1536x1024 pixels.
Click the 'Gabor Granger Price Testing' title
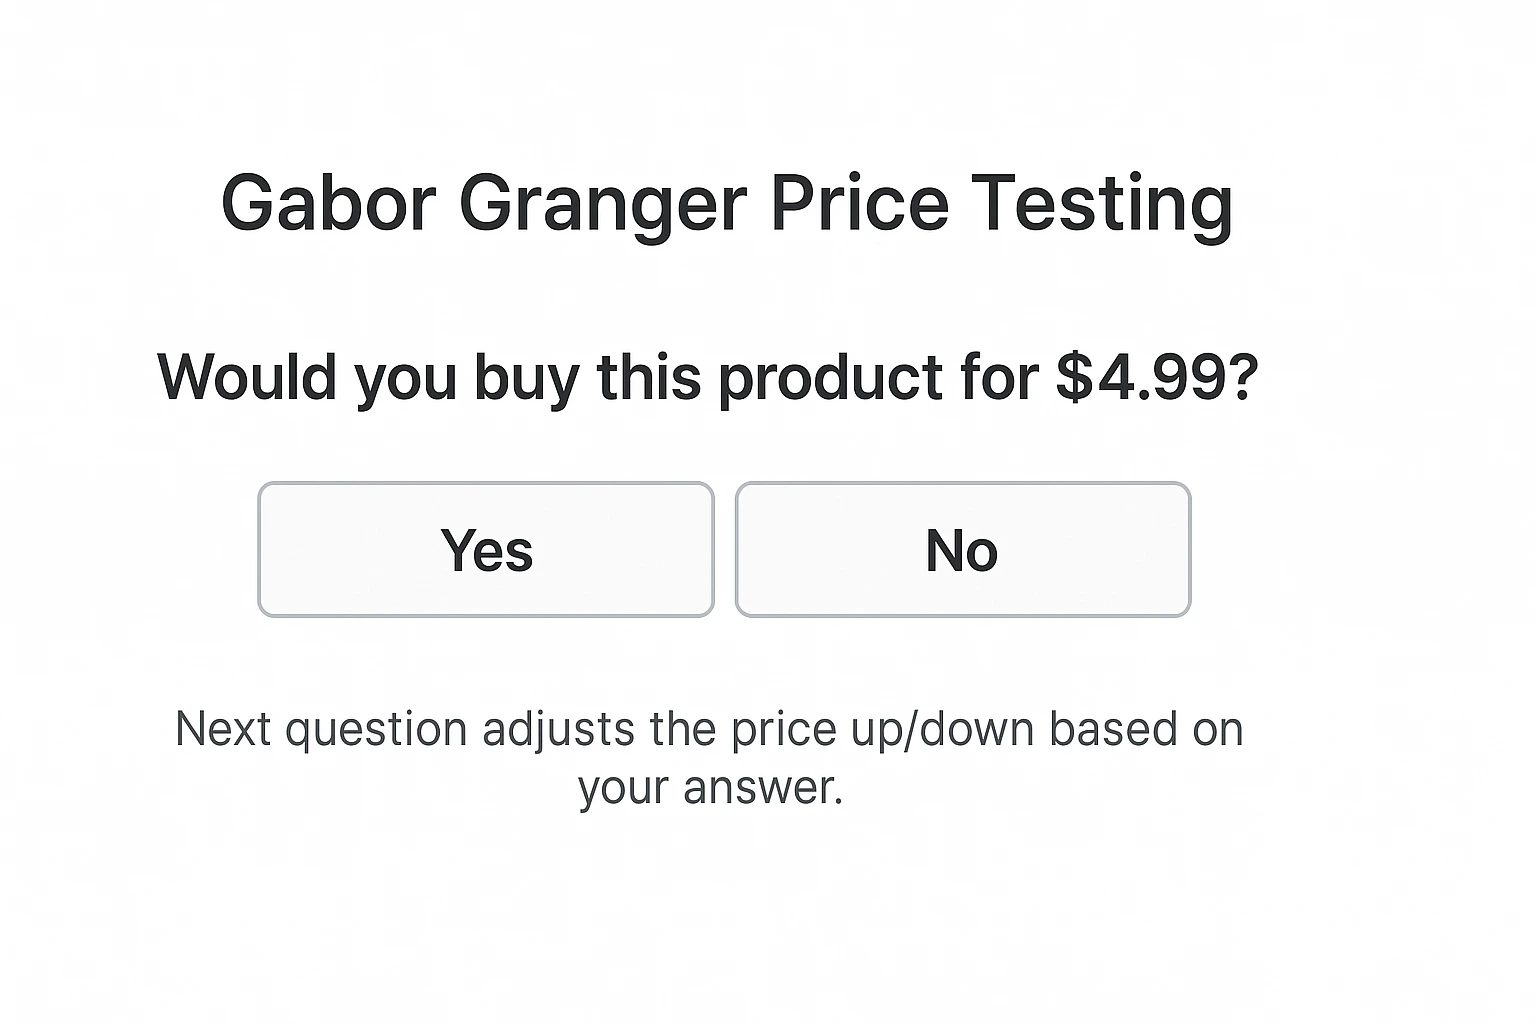tap(726, 203)
